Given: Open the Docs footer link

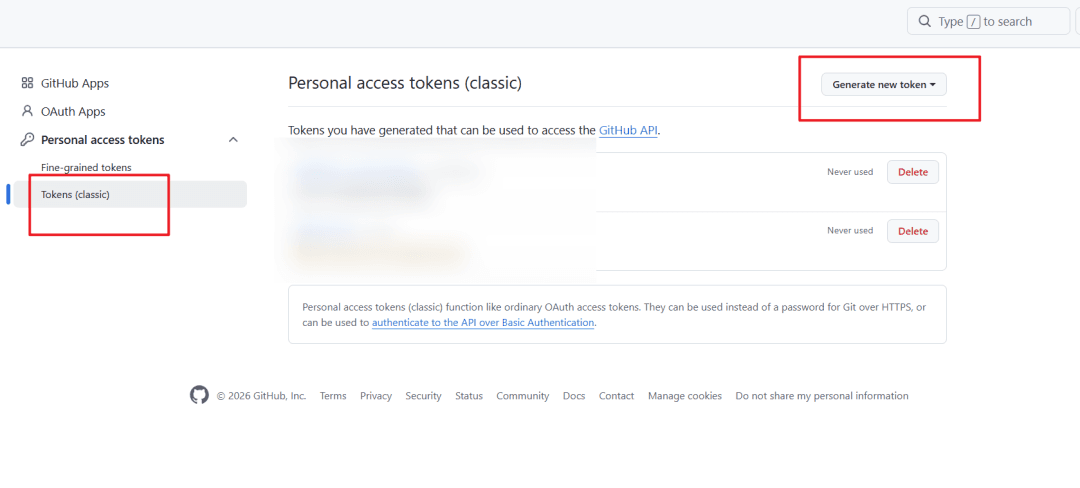Looking at the screenshot, I should [x=574, y=396].
